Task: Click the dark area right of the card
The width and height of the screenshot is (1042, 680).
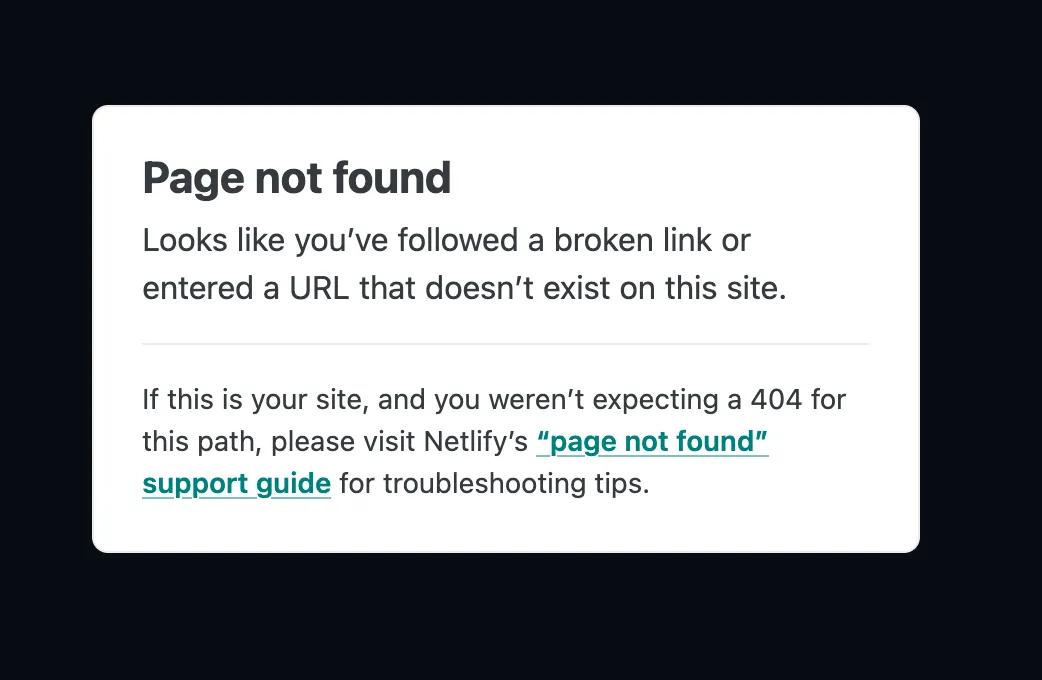Action: (x=982, y=330)
